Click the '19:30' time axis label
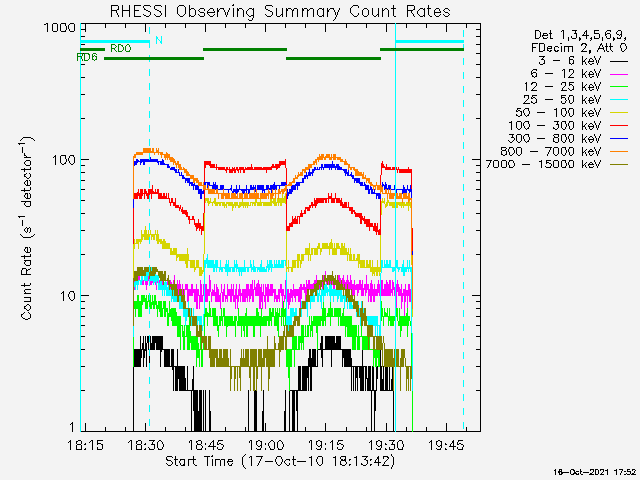This screenshot has width=640, height=480. (386, 445)
